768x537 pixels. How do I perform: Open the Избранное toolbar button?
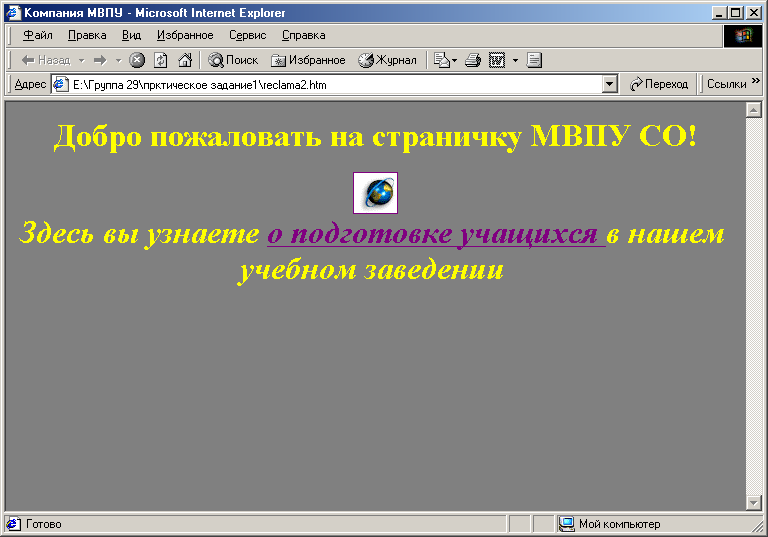309,60
